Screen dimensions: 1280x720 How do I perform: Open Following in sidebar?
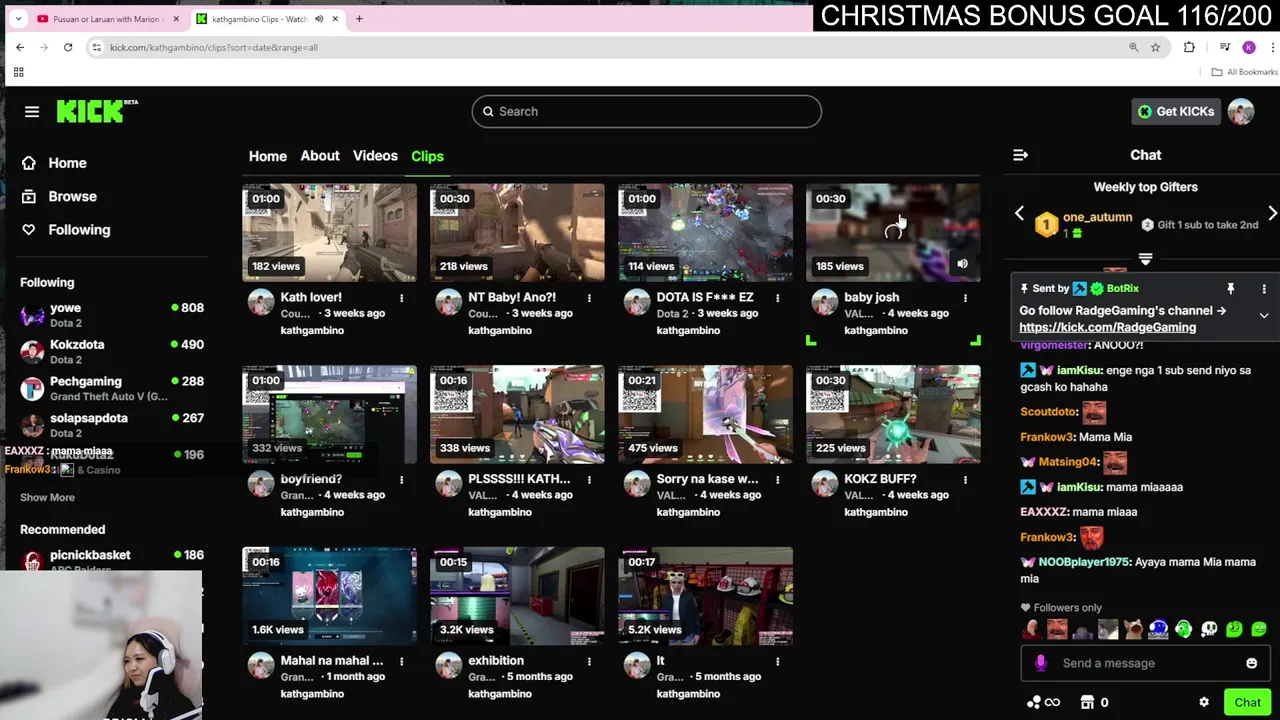[x=79, y=230]
